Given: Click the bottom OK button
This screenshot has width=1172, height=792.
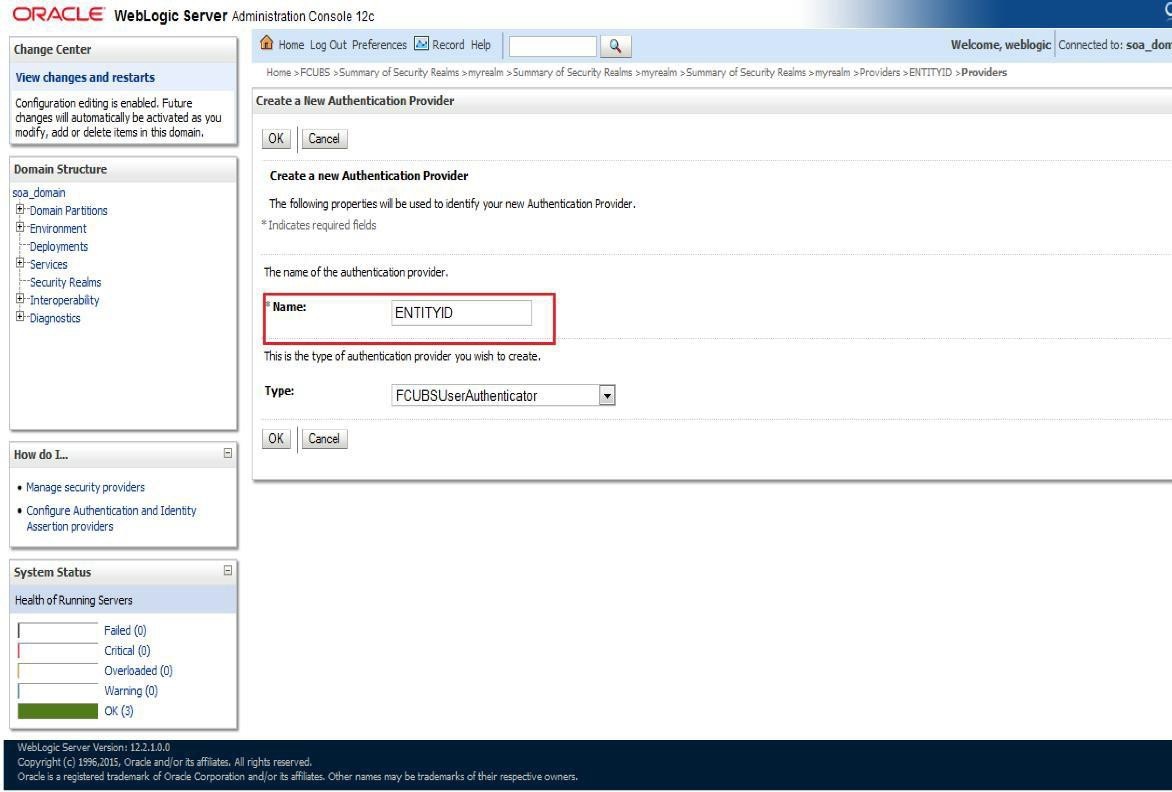Looking at the screenshot, I should [x=276, y=439].
